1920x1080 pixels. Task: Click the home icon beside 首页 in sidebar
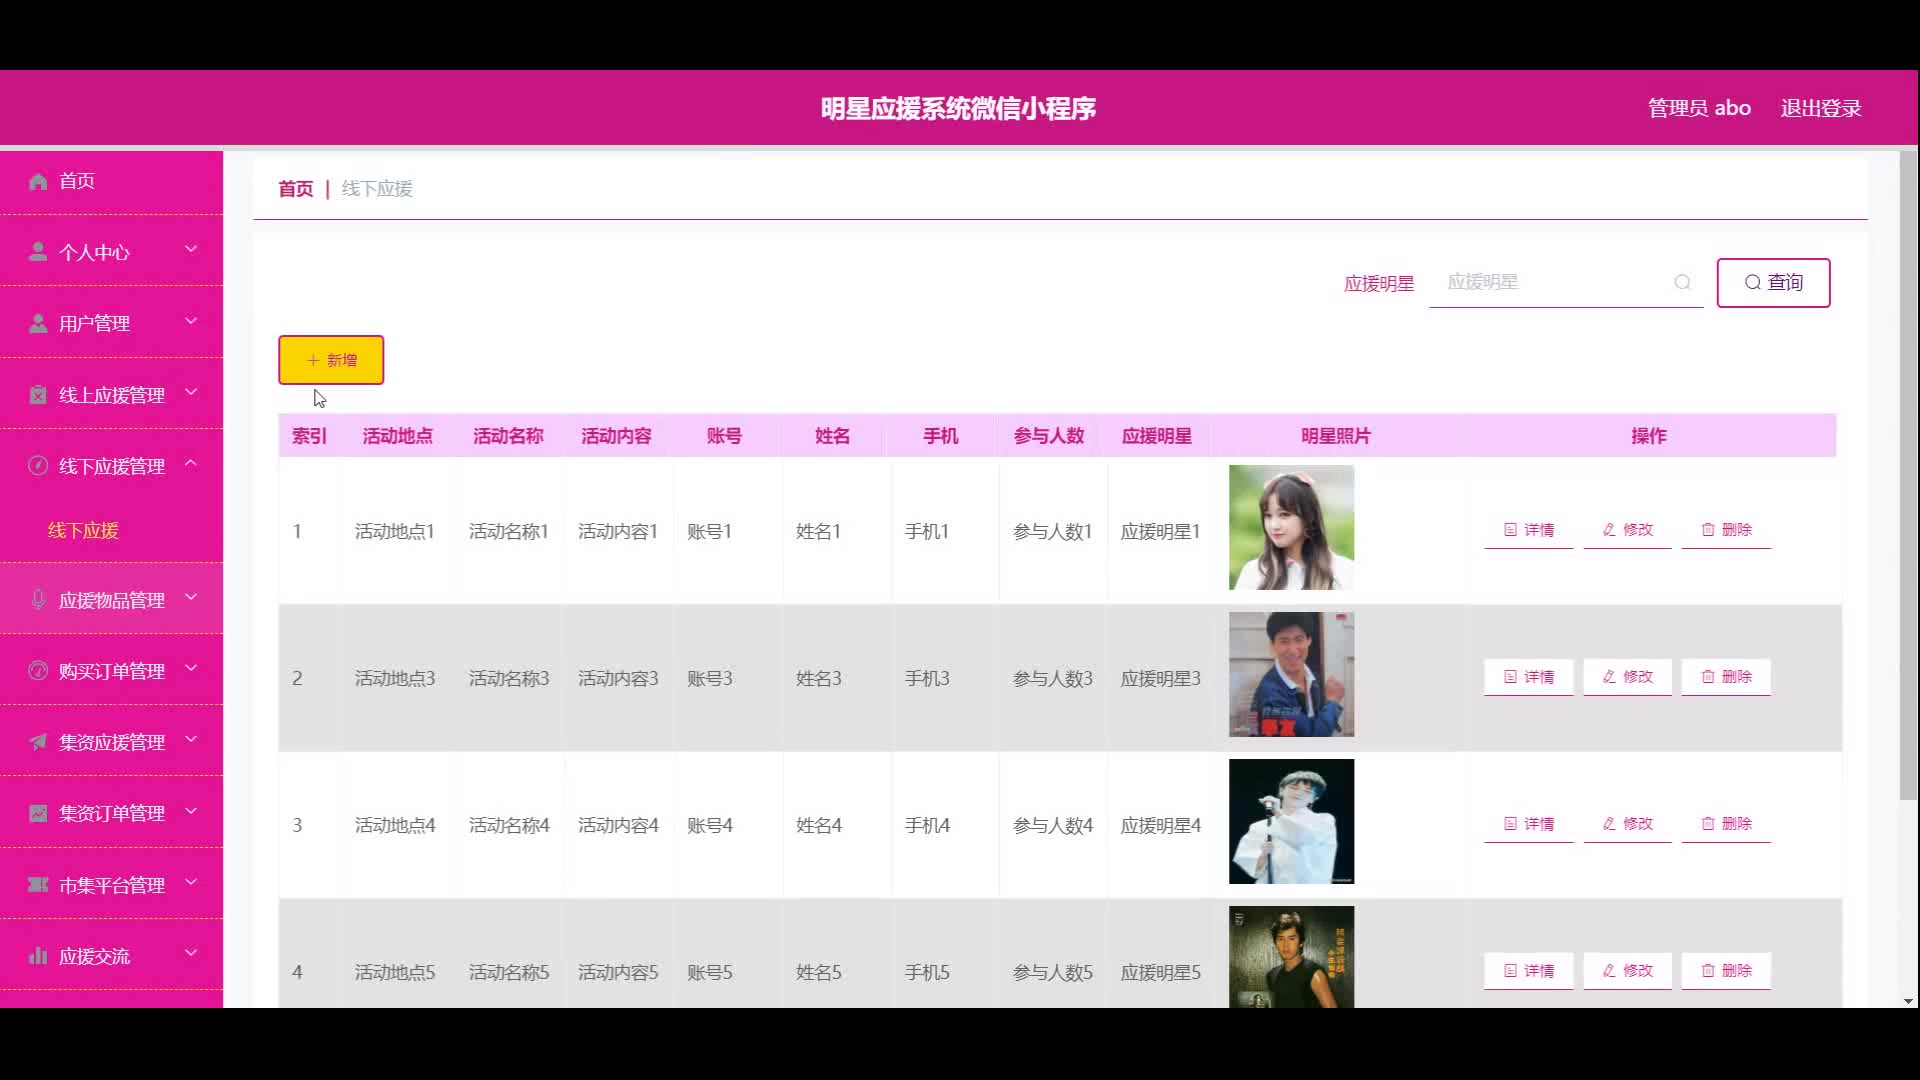pos(38,181)
